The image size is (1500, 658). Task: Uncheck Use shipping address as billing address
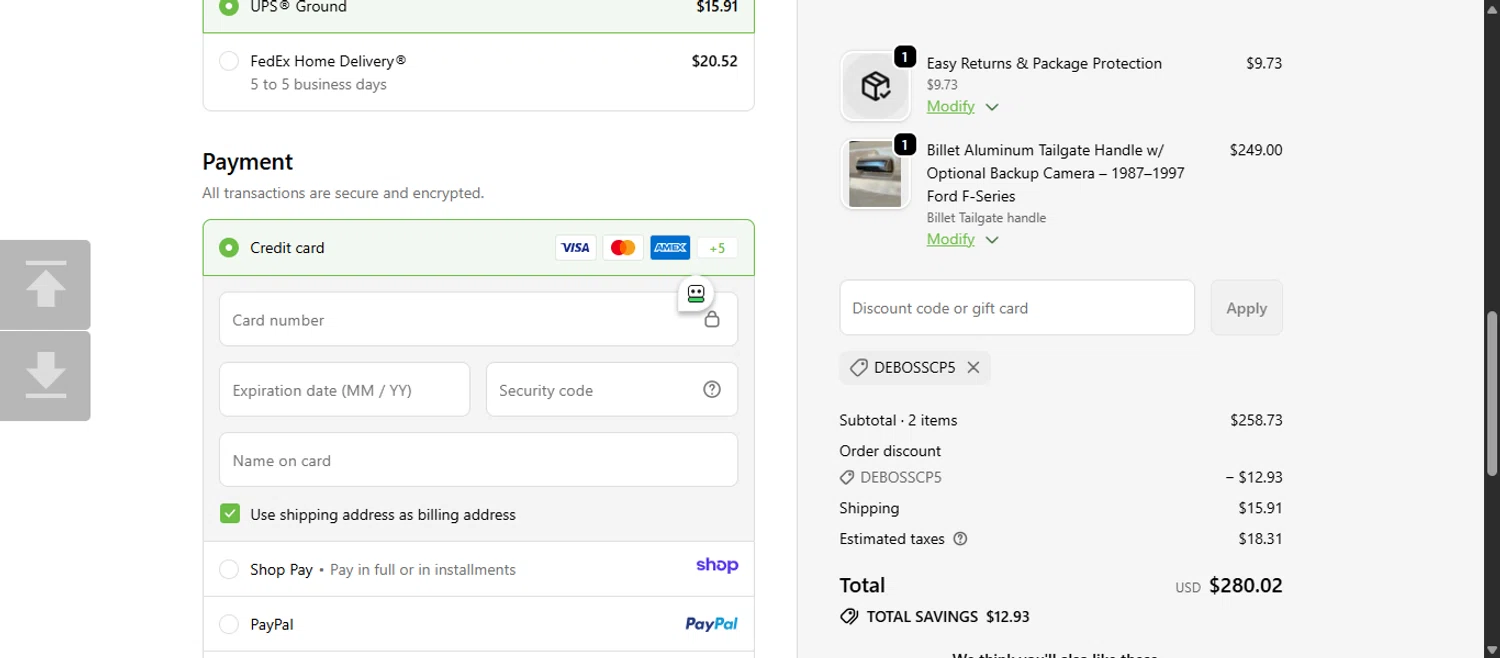pyautogui.click(x=230, y=514)
